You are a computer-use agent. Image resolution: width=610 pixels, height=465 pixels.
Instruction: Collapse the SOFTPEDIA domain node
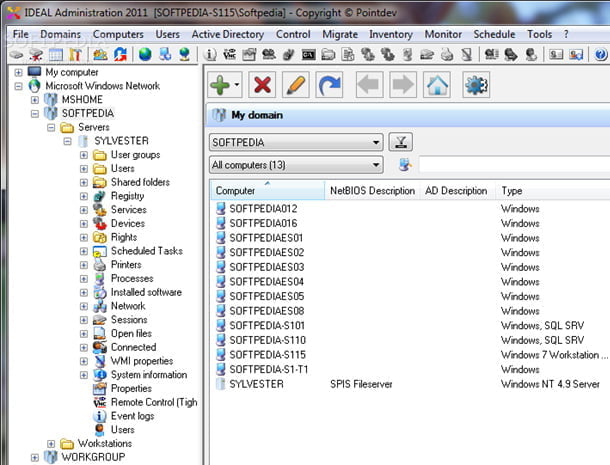(35, 114)
